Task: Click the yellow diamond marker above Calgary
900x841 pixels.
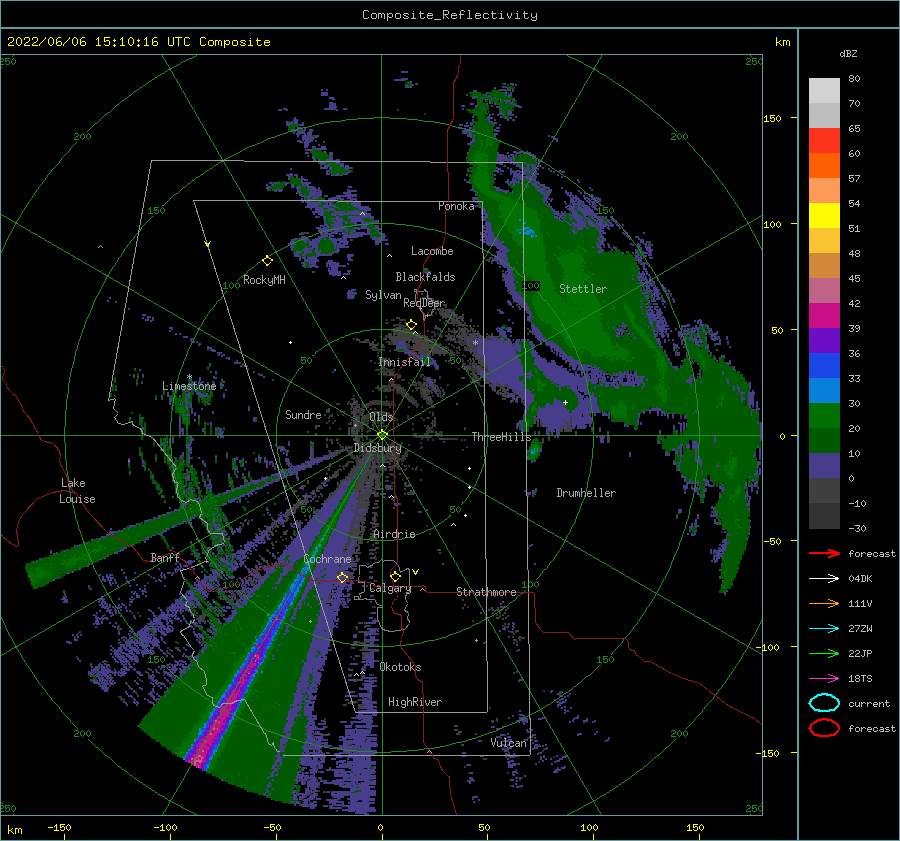Action: click(x=395, y=576)
